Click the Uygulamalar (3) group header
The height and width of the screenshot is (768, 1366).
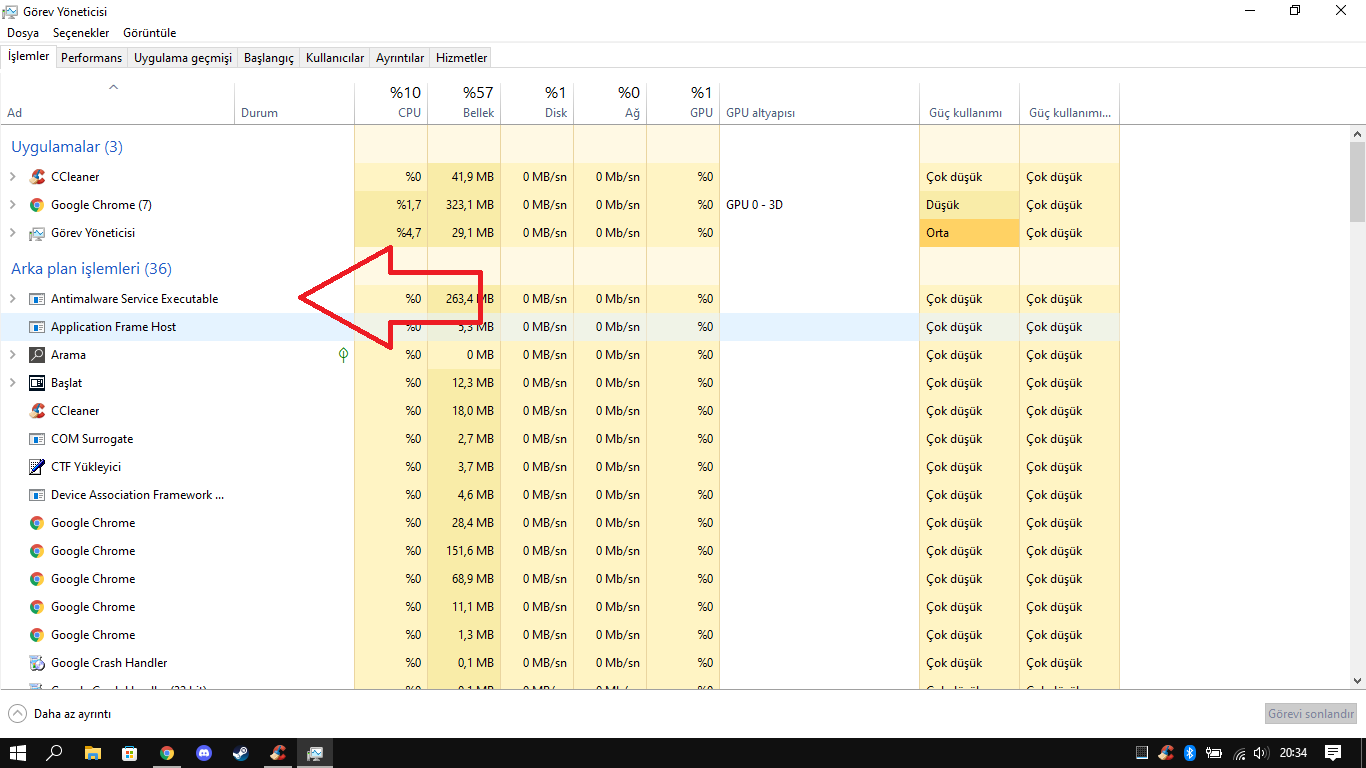67,147
